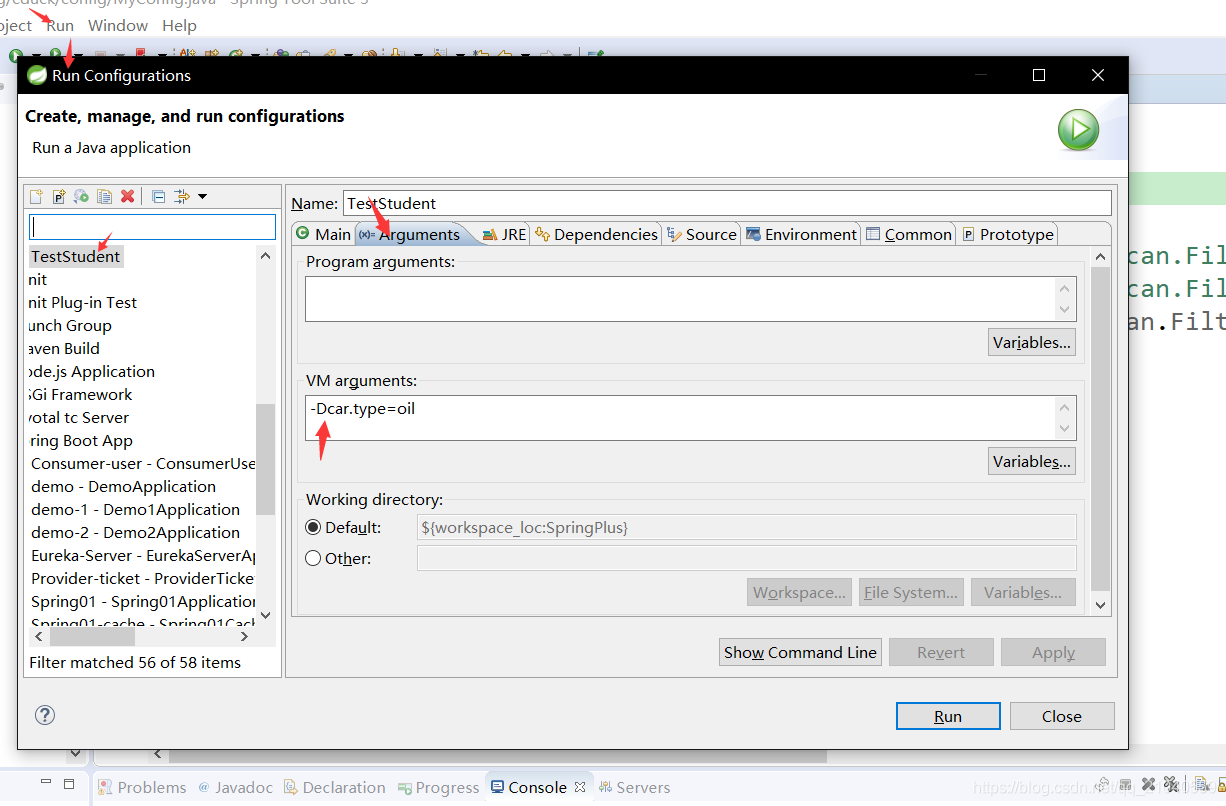This screenshot has width=1226, height=806.
Task: Select TestStudent in the configuration list
Action: point(75,256)
